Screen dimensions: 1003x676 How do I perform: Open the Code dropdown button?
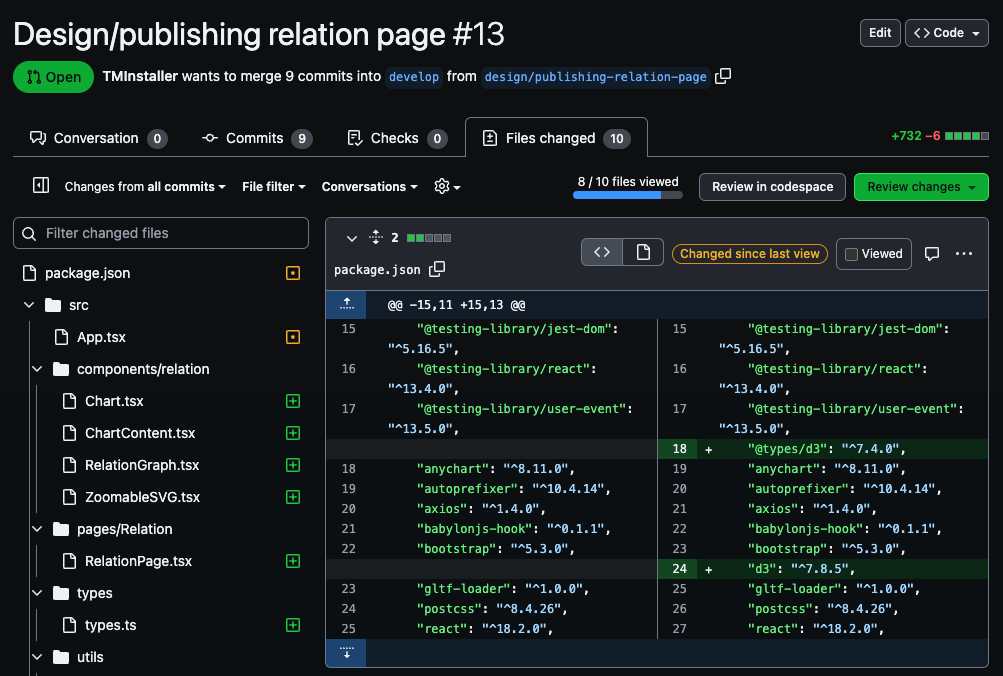pyautogui.click(x=947, y=33)
